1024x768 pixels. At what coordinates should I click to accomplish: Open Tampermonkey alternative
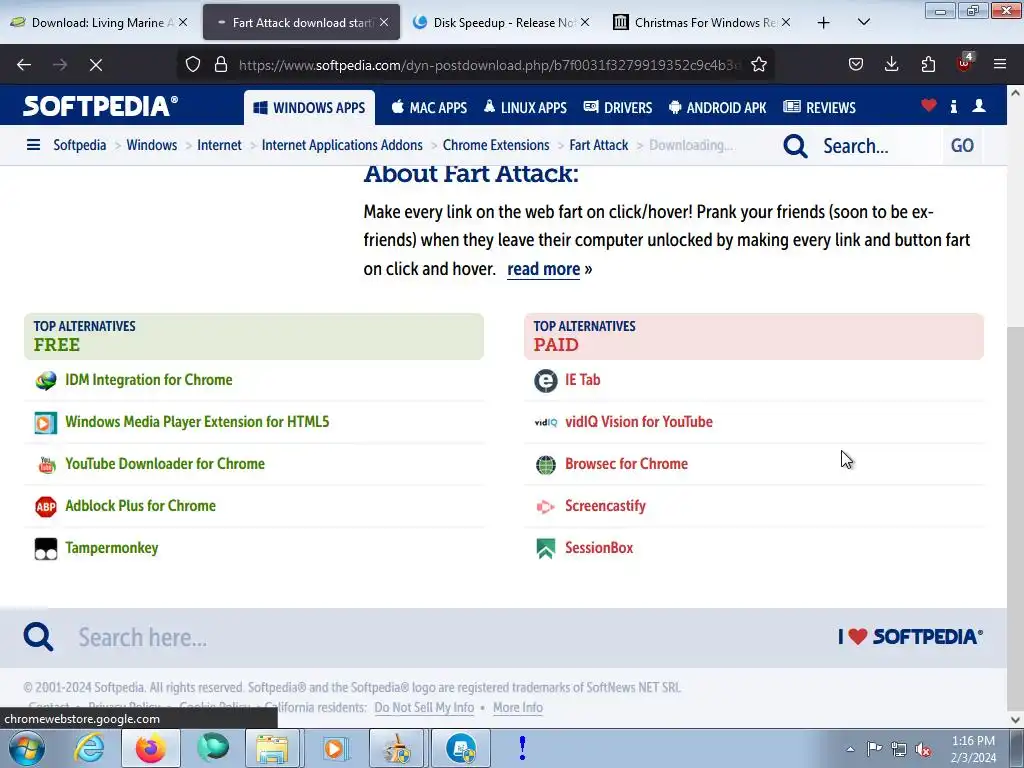click(x=112, y=548)
